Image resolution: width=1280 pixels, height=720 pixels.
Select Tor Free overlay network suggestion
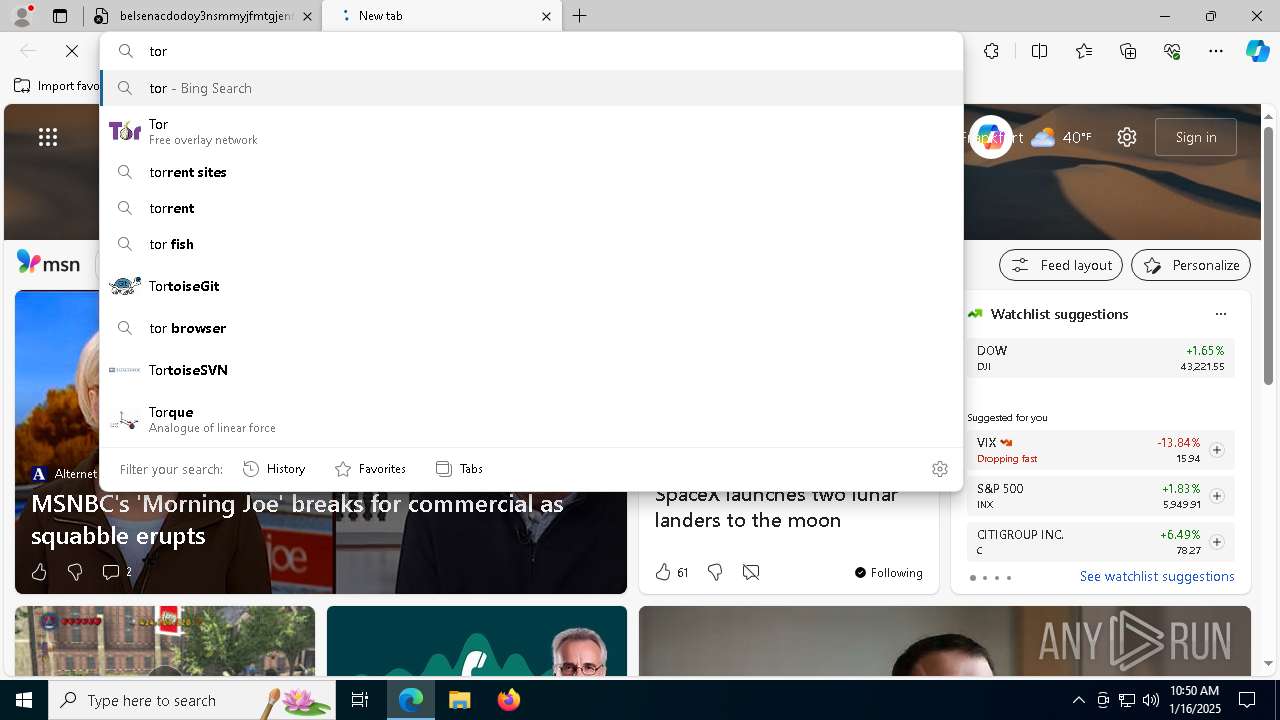click(x=531, y=131)
